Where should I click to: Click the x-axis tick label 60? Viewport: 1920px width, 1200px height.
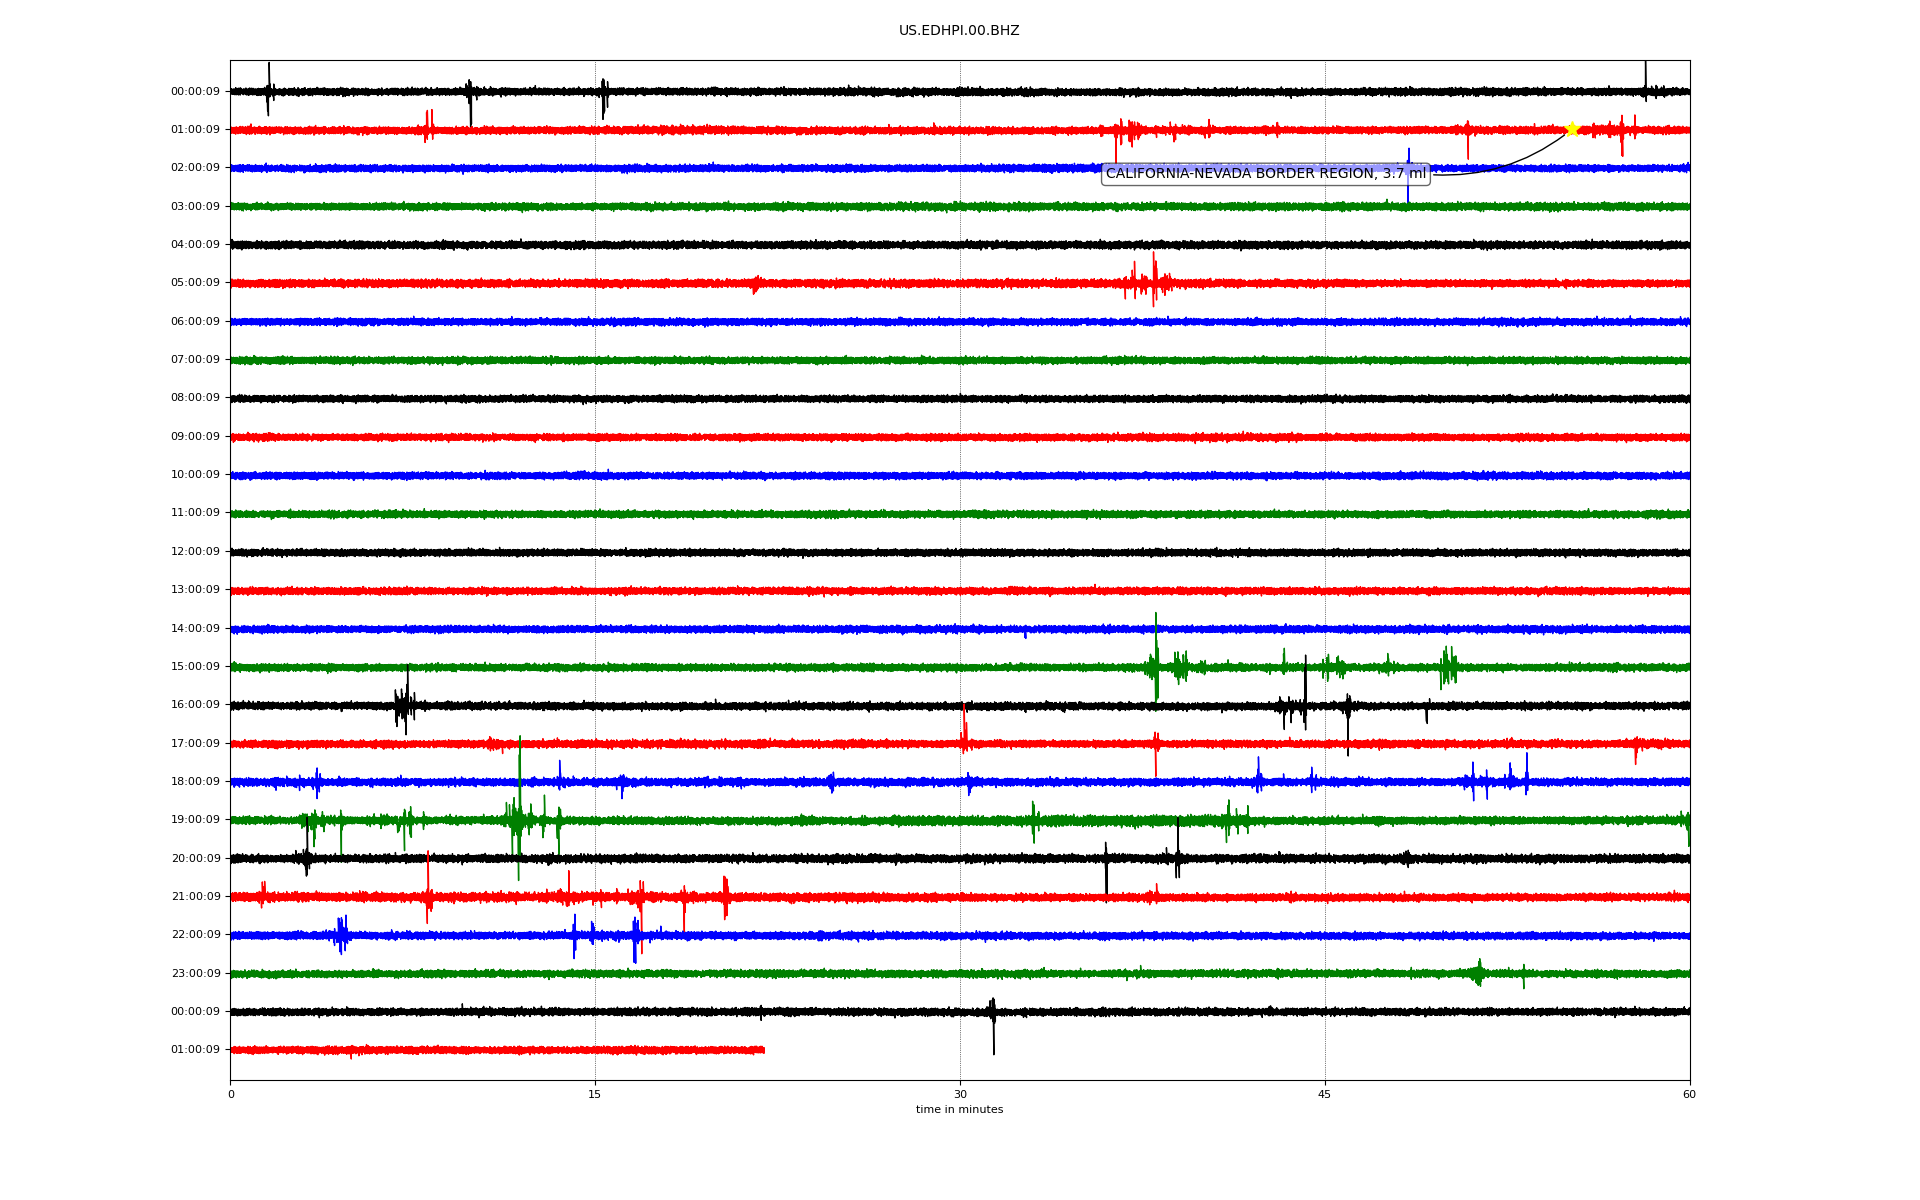pos(1689,1095)
